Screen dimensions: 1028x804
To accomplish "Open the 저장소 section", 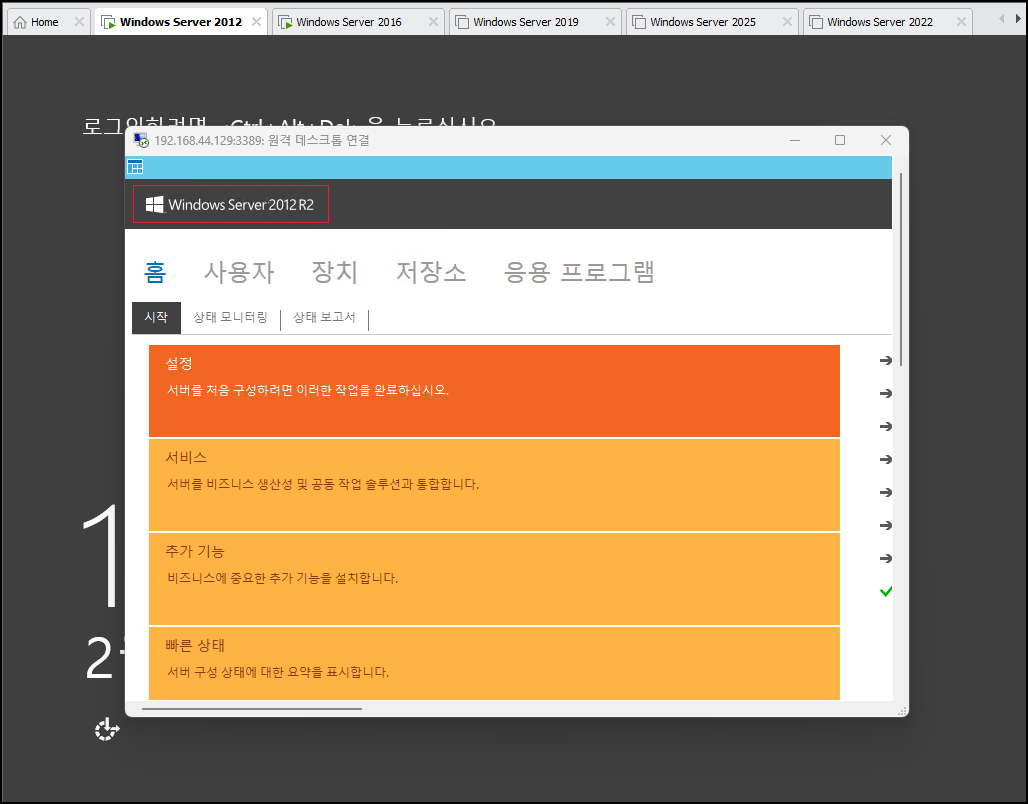I will 431,271.
